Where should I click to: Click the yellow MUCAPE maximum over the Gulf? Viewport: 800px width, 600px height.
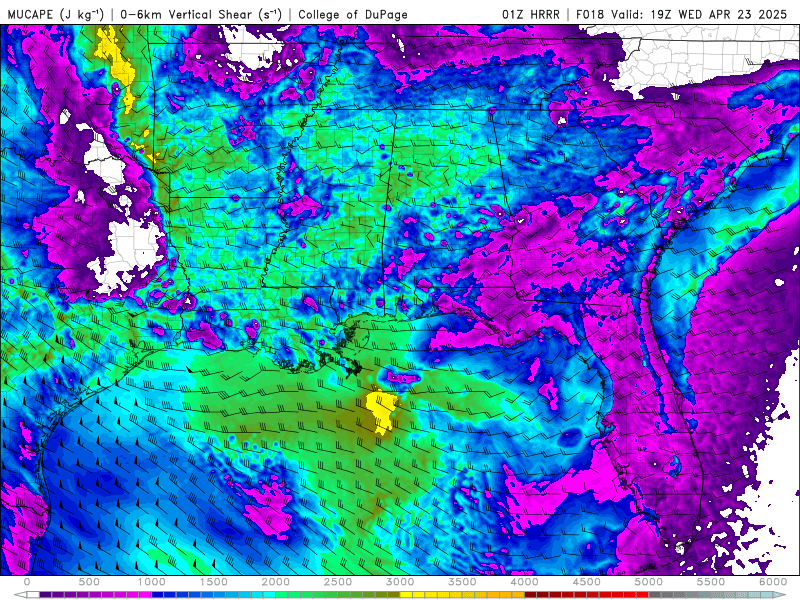click(x=381, y=410)
